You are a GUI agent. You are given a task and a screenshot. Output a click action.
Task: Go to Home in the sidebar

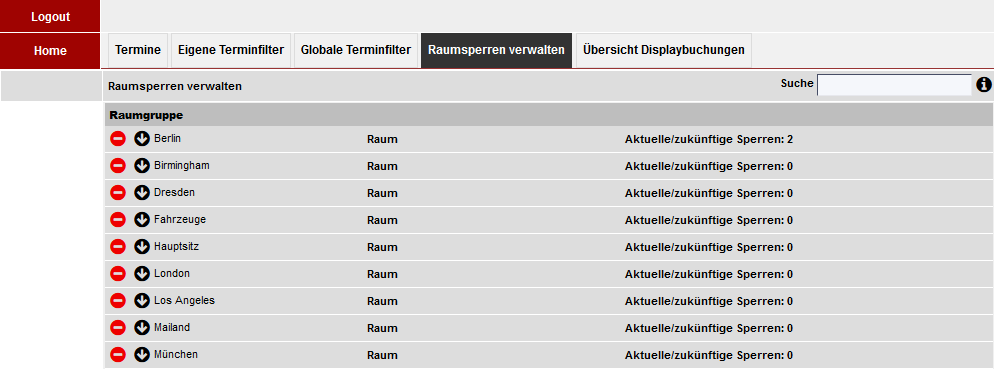[50, 51]
